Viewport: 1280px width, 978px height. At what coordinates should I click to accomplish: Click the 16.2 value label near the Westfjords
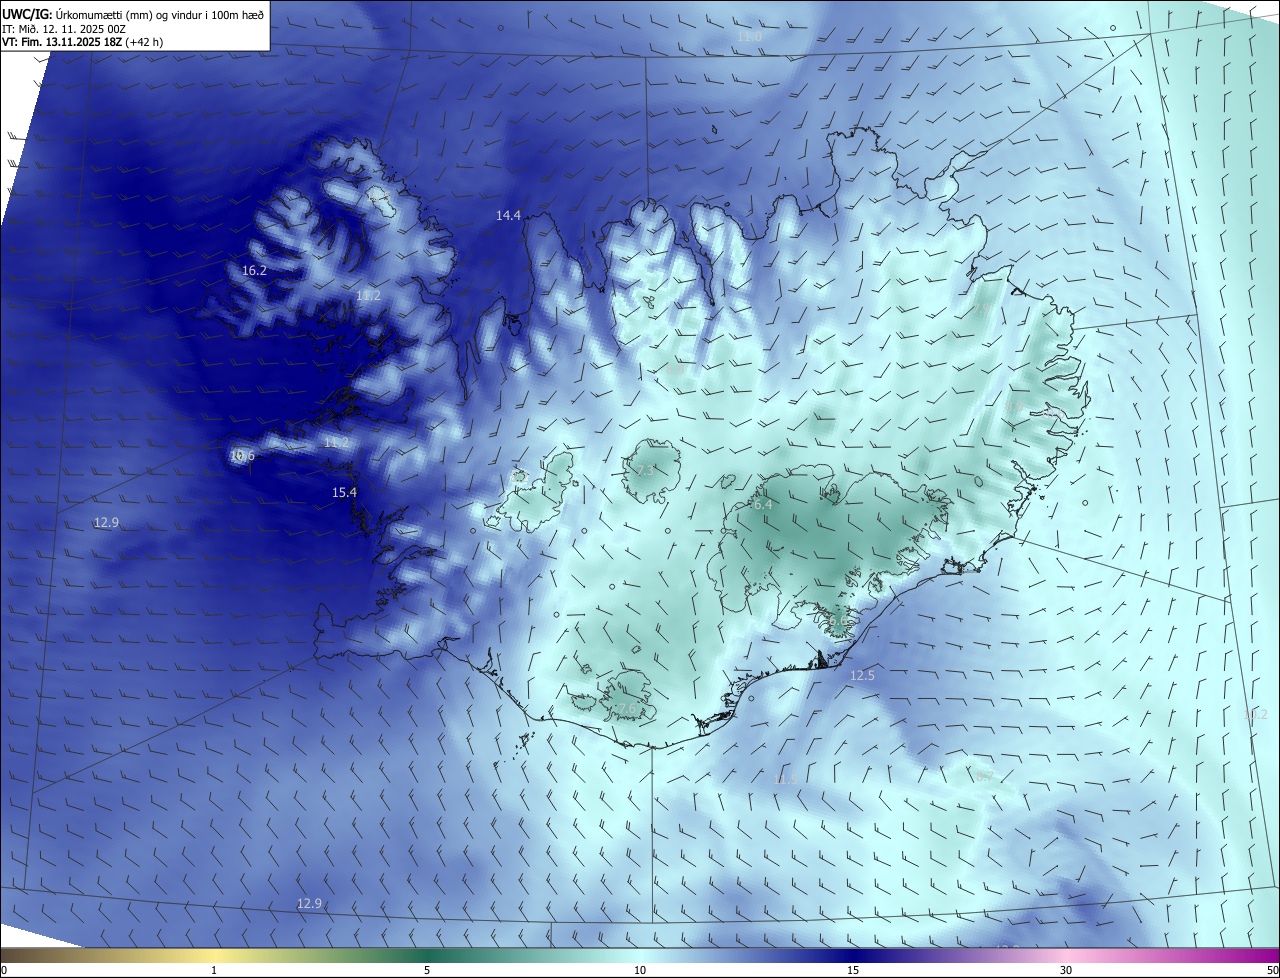pos(254,271)
